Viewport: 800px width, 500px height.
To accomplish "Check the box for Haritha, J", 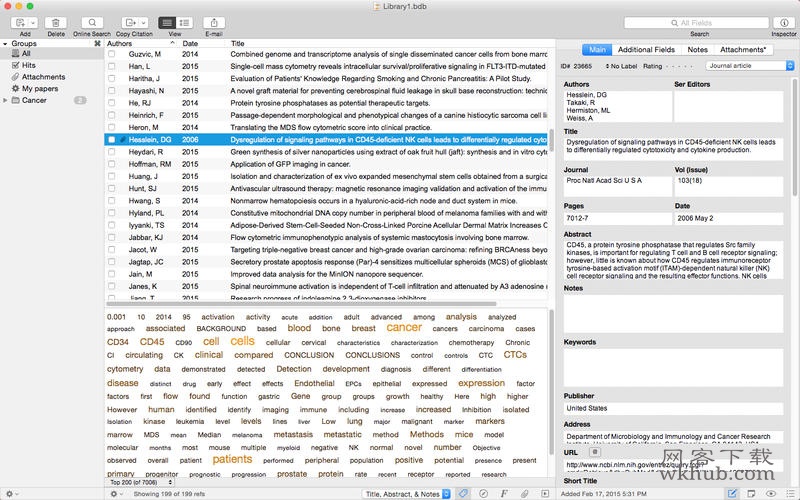I will pyautogui.click(x=111, y=79).
